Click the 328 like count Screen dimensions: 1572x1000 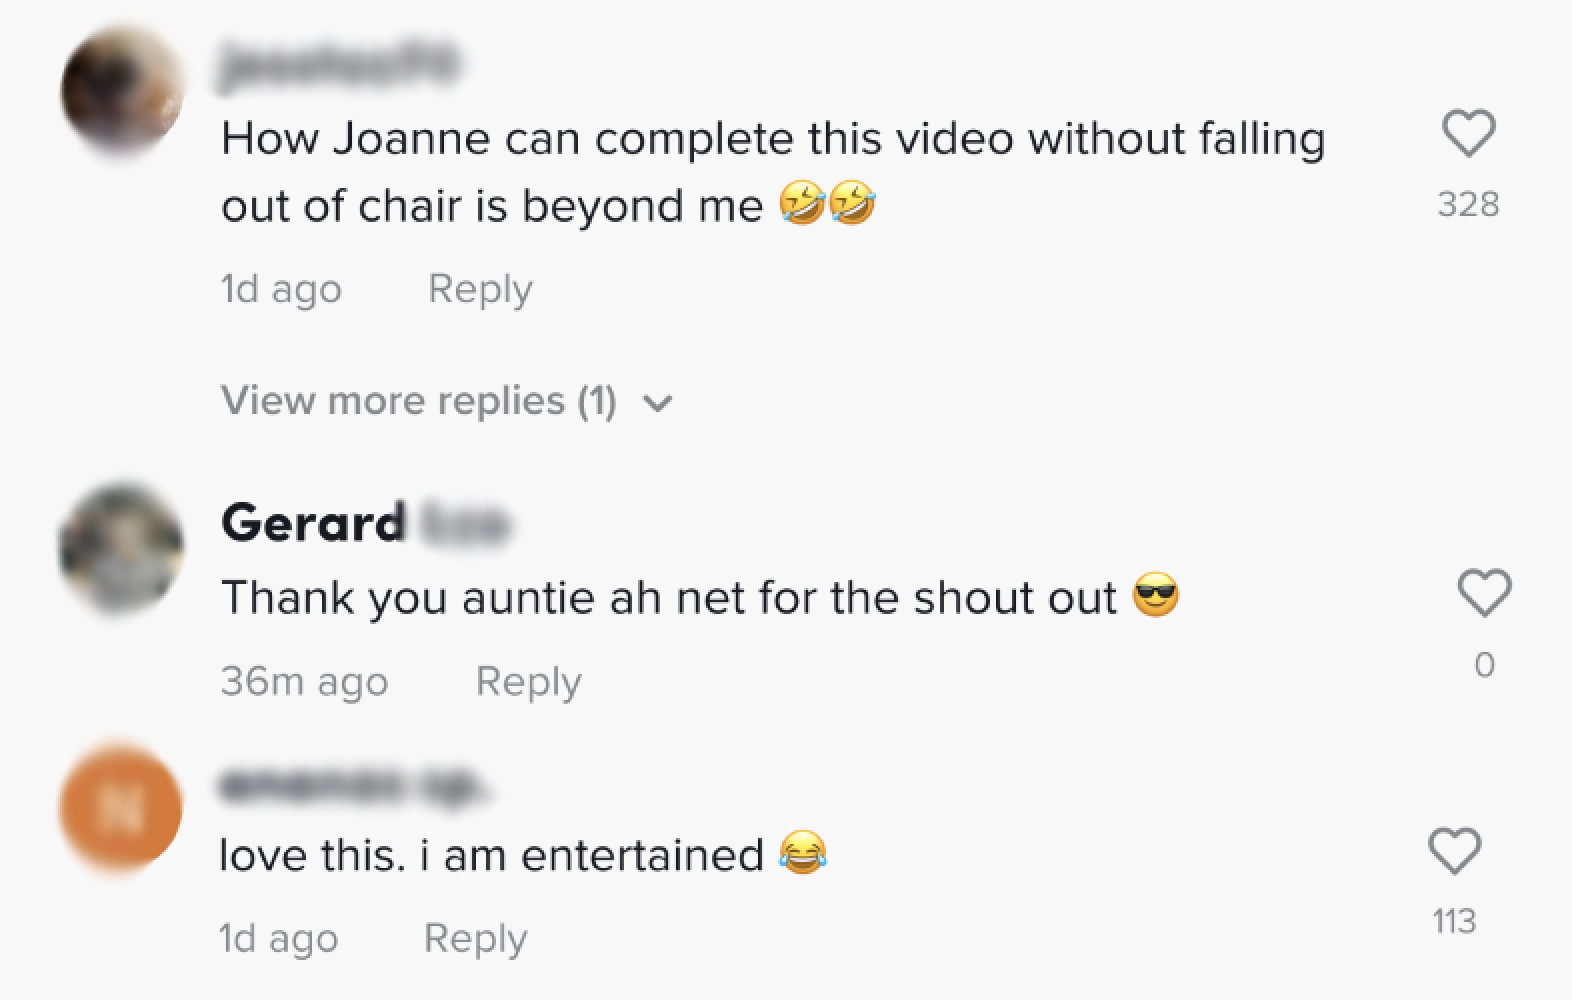tap(1468, 204)
